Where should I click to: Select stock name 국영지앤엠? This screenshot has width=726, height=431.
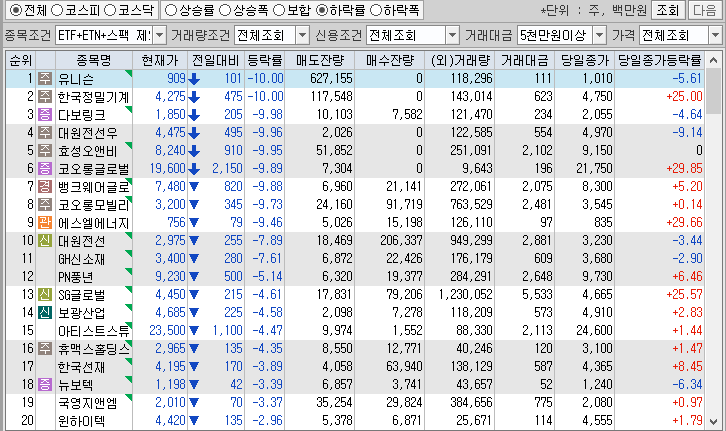[x=87, y=403]
